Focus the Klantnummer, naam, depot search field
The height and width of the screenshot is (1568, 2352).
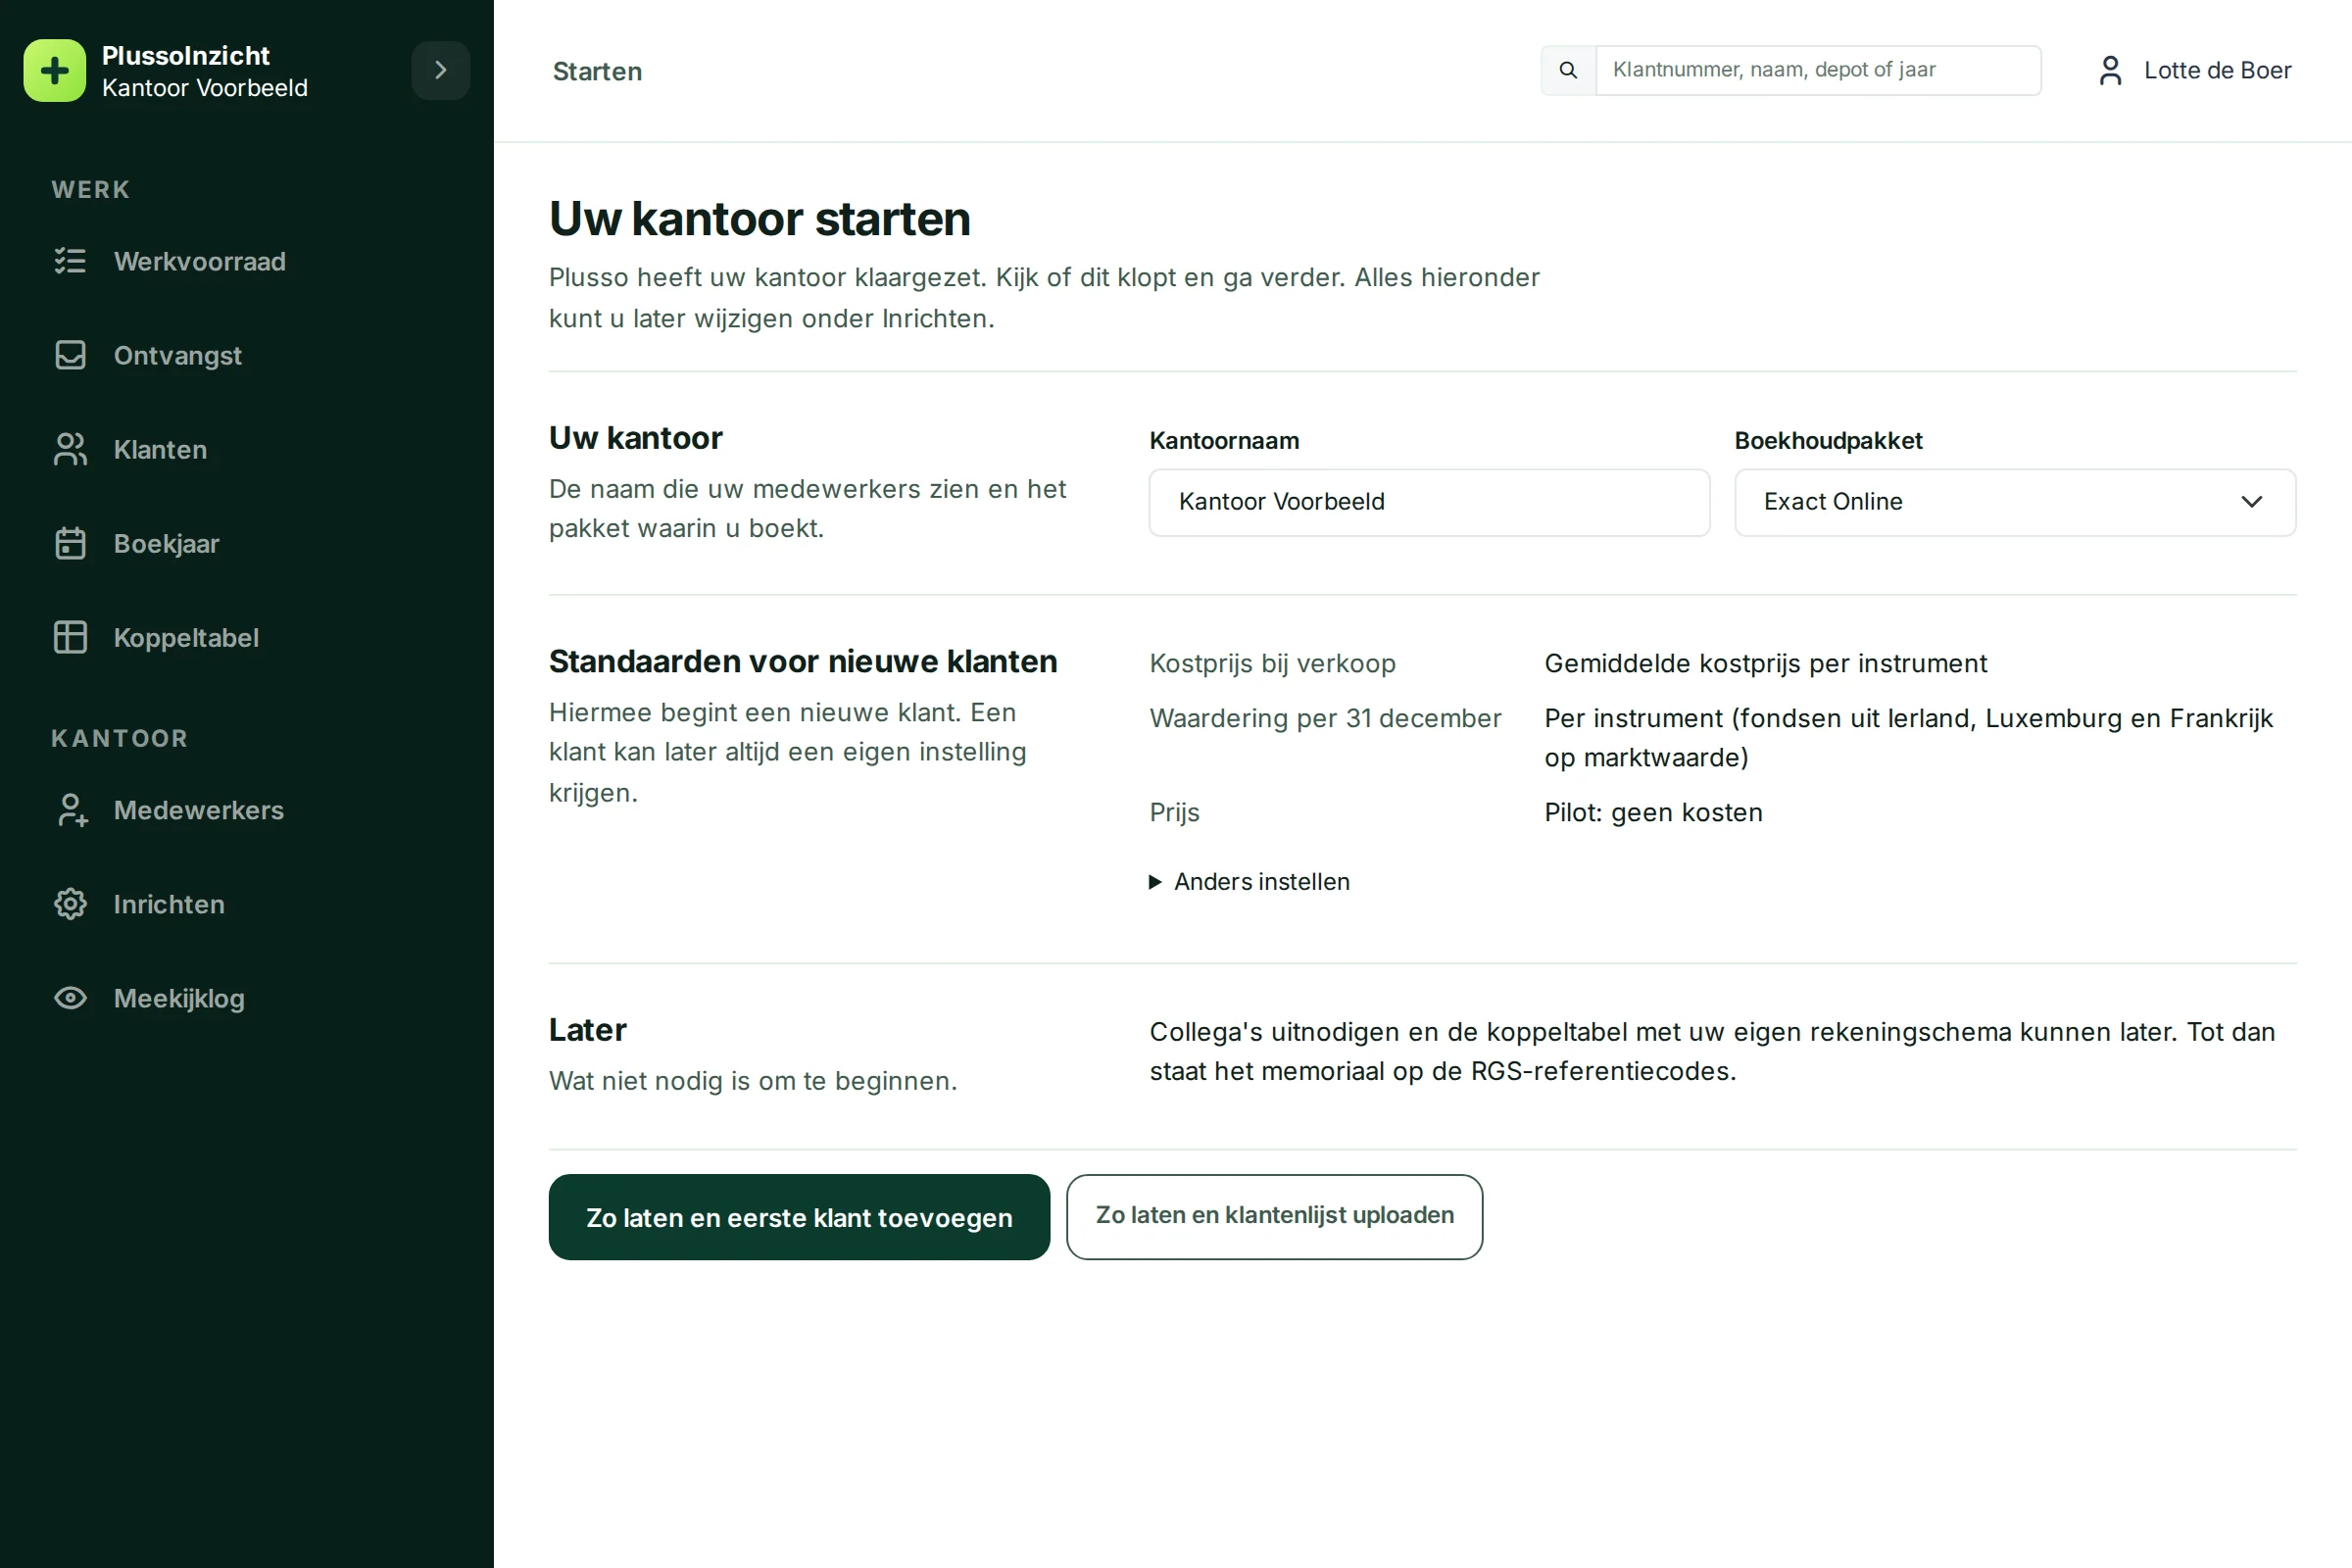coord(1818,70)
